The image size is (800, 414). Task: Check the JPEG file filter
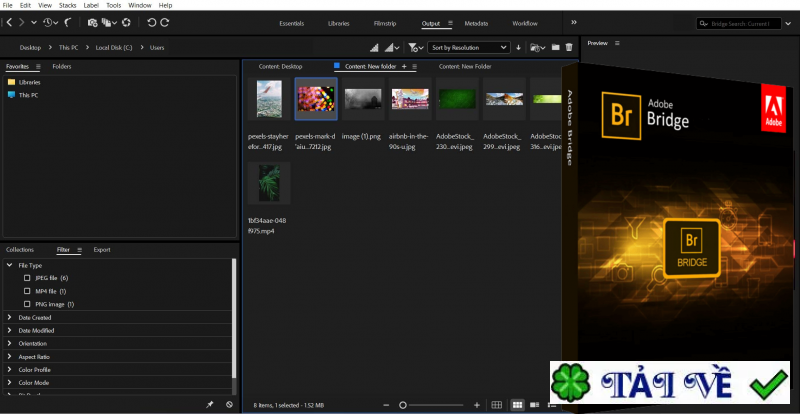coord(27,277)
